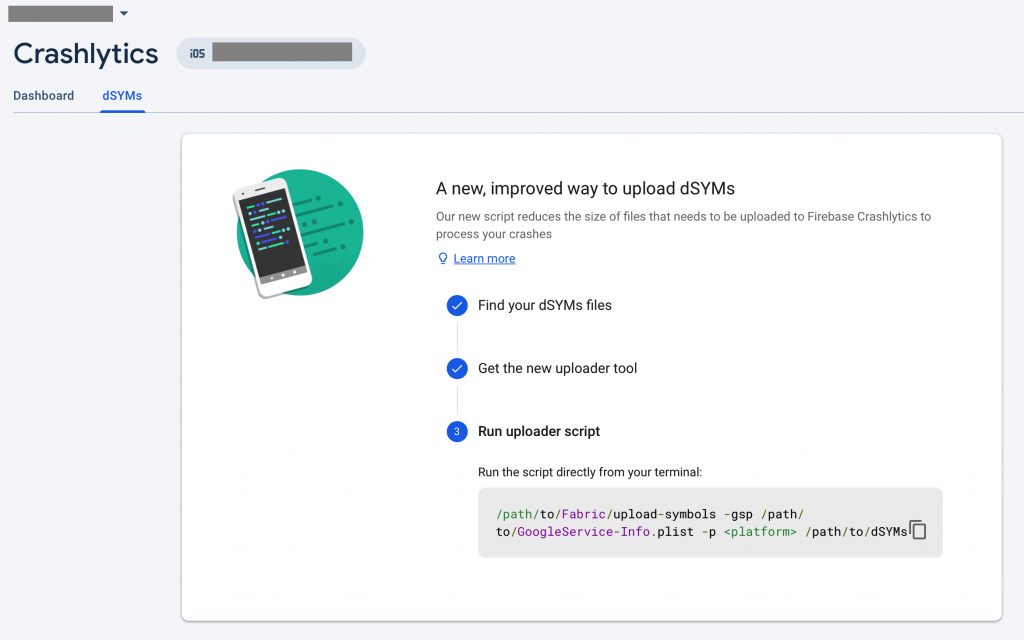This screenshot has height=640, width=1024.
Task: Open the project selector dropdown arrow
Action: pyautogui.click(x=123, y=13)
